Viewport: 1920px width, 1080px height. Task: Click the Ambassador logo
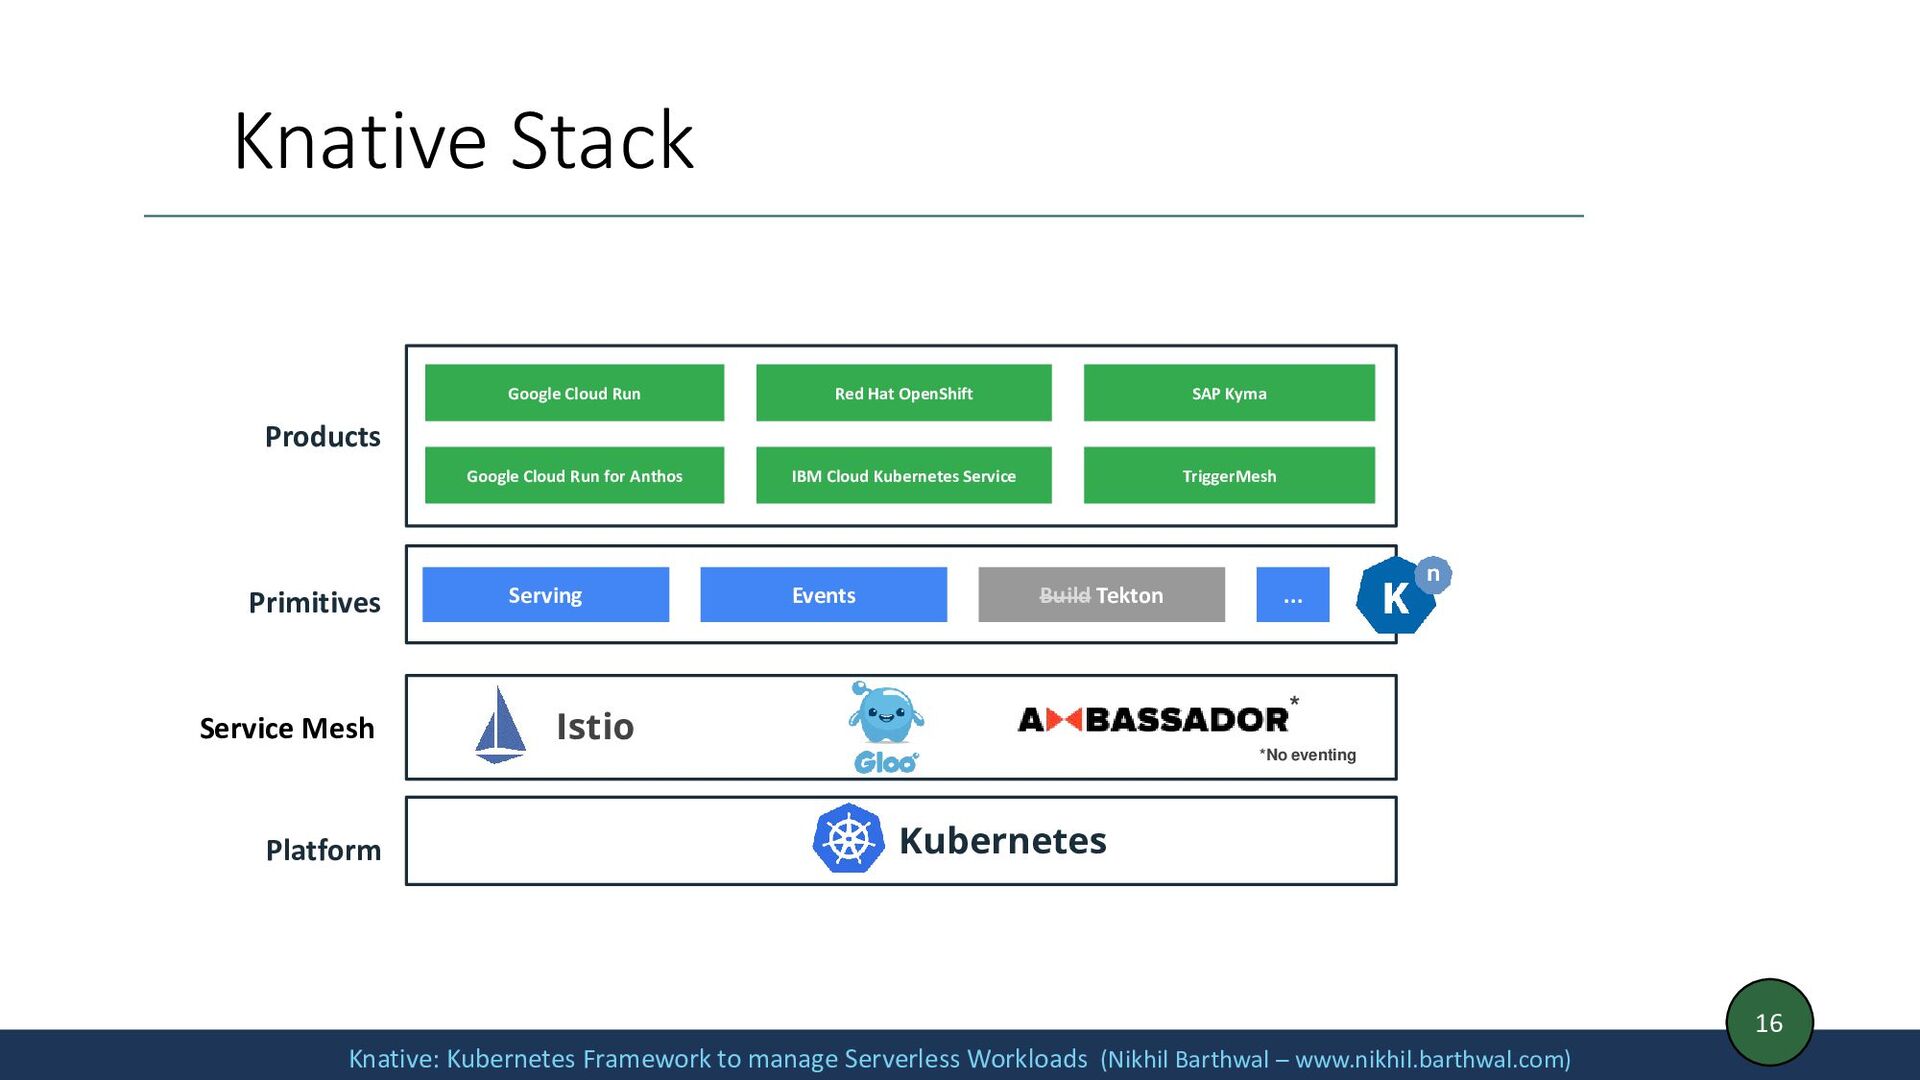(x=1154, y=719)
